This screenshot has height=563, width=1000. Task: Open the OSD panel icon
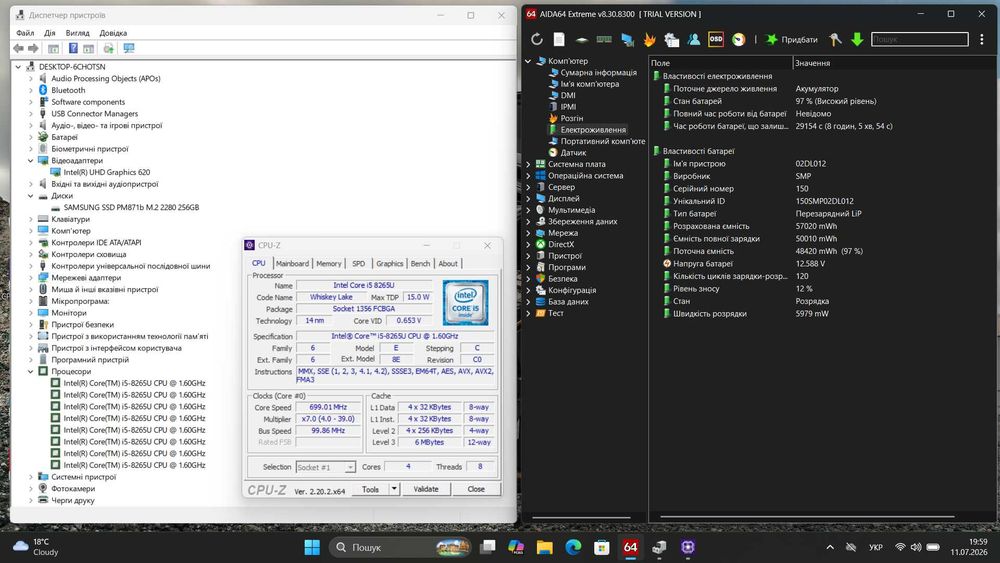pyautogui.click(x=716, y=40)
